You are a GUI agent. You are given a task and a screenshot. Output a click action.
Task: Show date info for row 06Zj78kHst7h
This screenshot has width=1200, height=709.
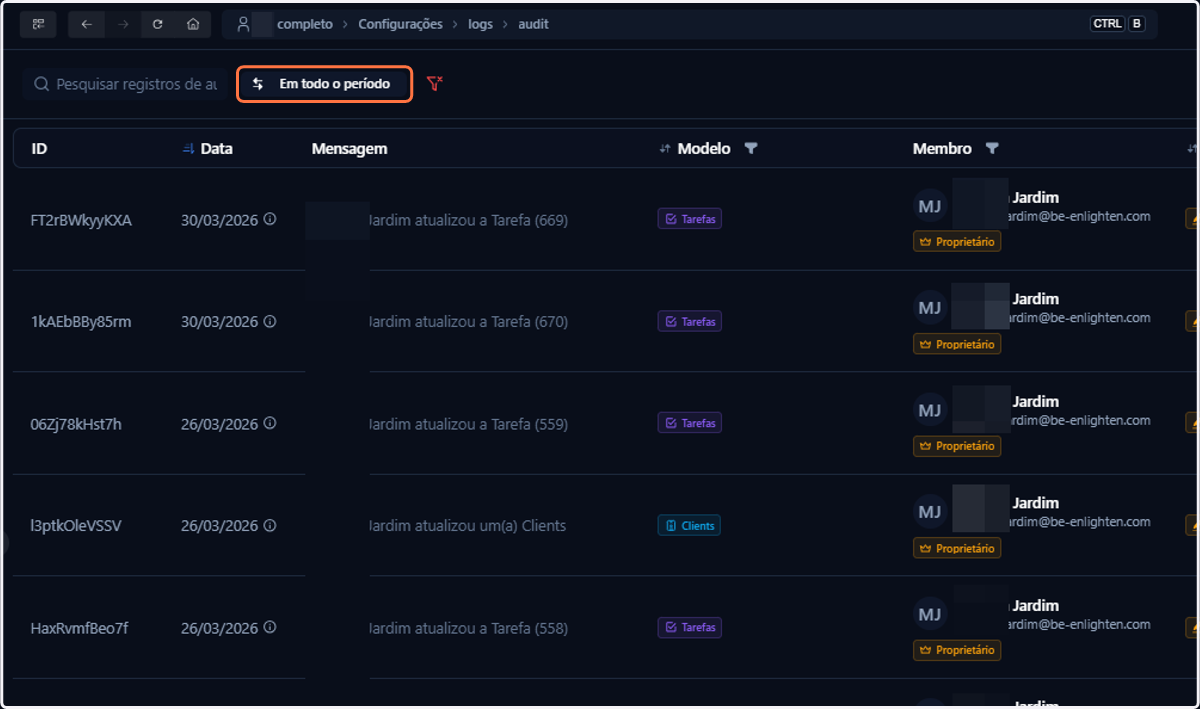(270, 423)
